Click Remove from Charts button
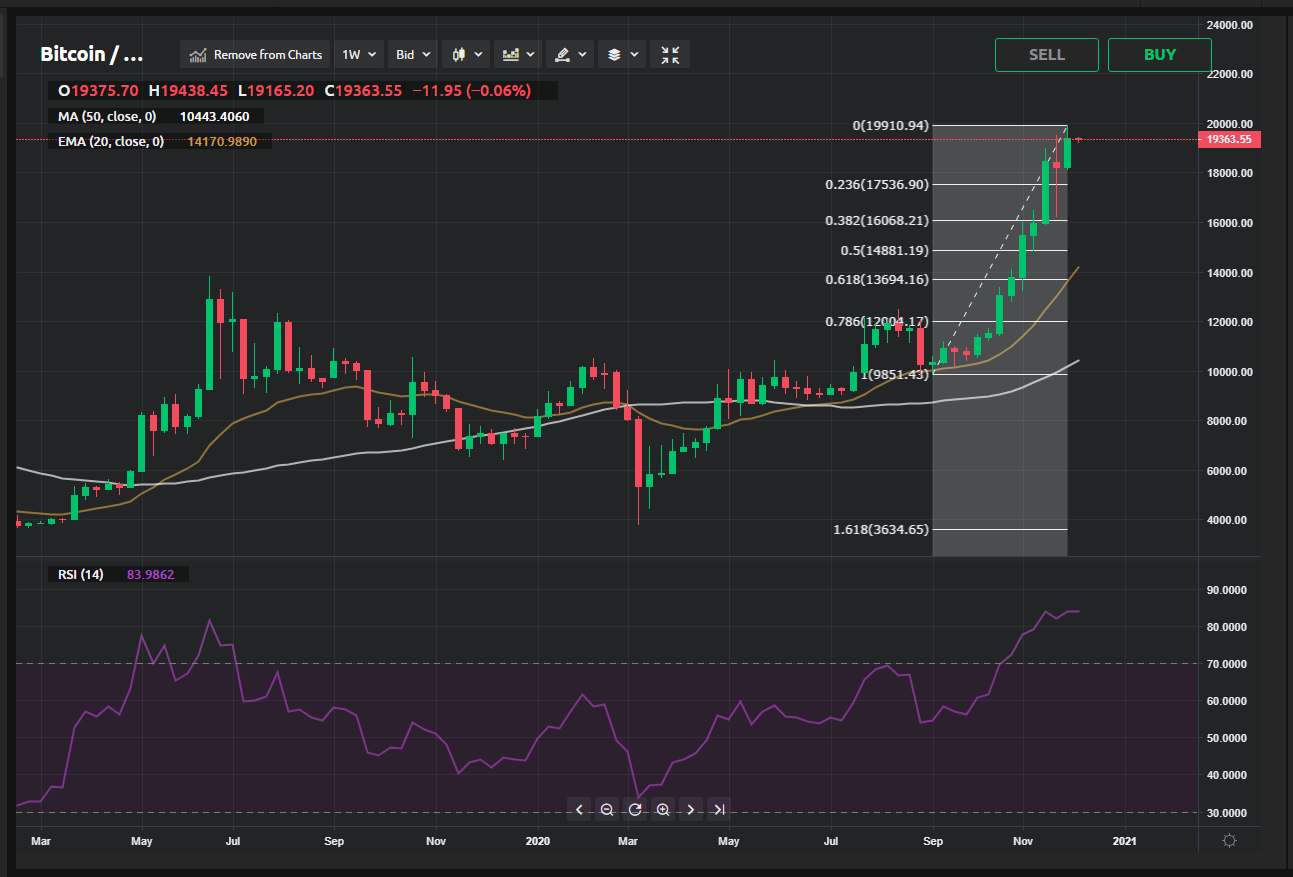Viewport: 1293px width, 877px height. [256, 54]
